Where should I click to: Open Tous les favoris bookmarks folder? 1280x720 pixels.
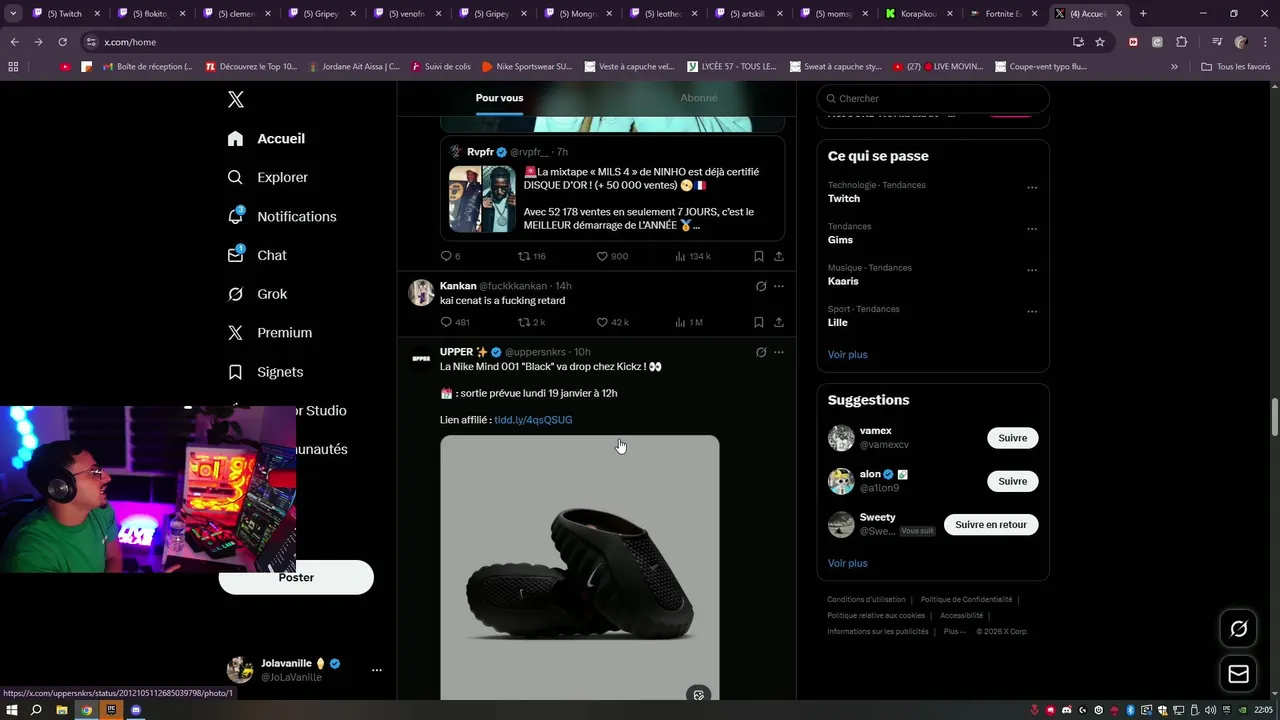coord(1235,67)
